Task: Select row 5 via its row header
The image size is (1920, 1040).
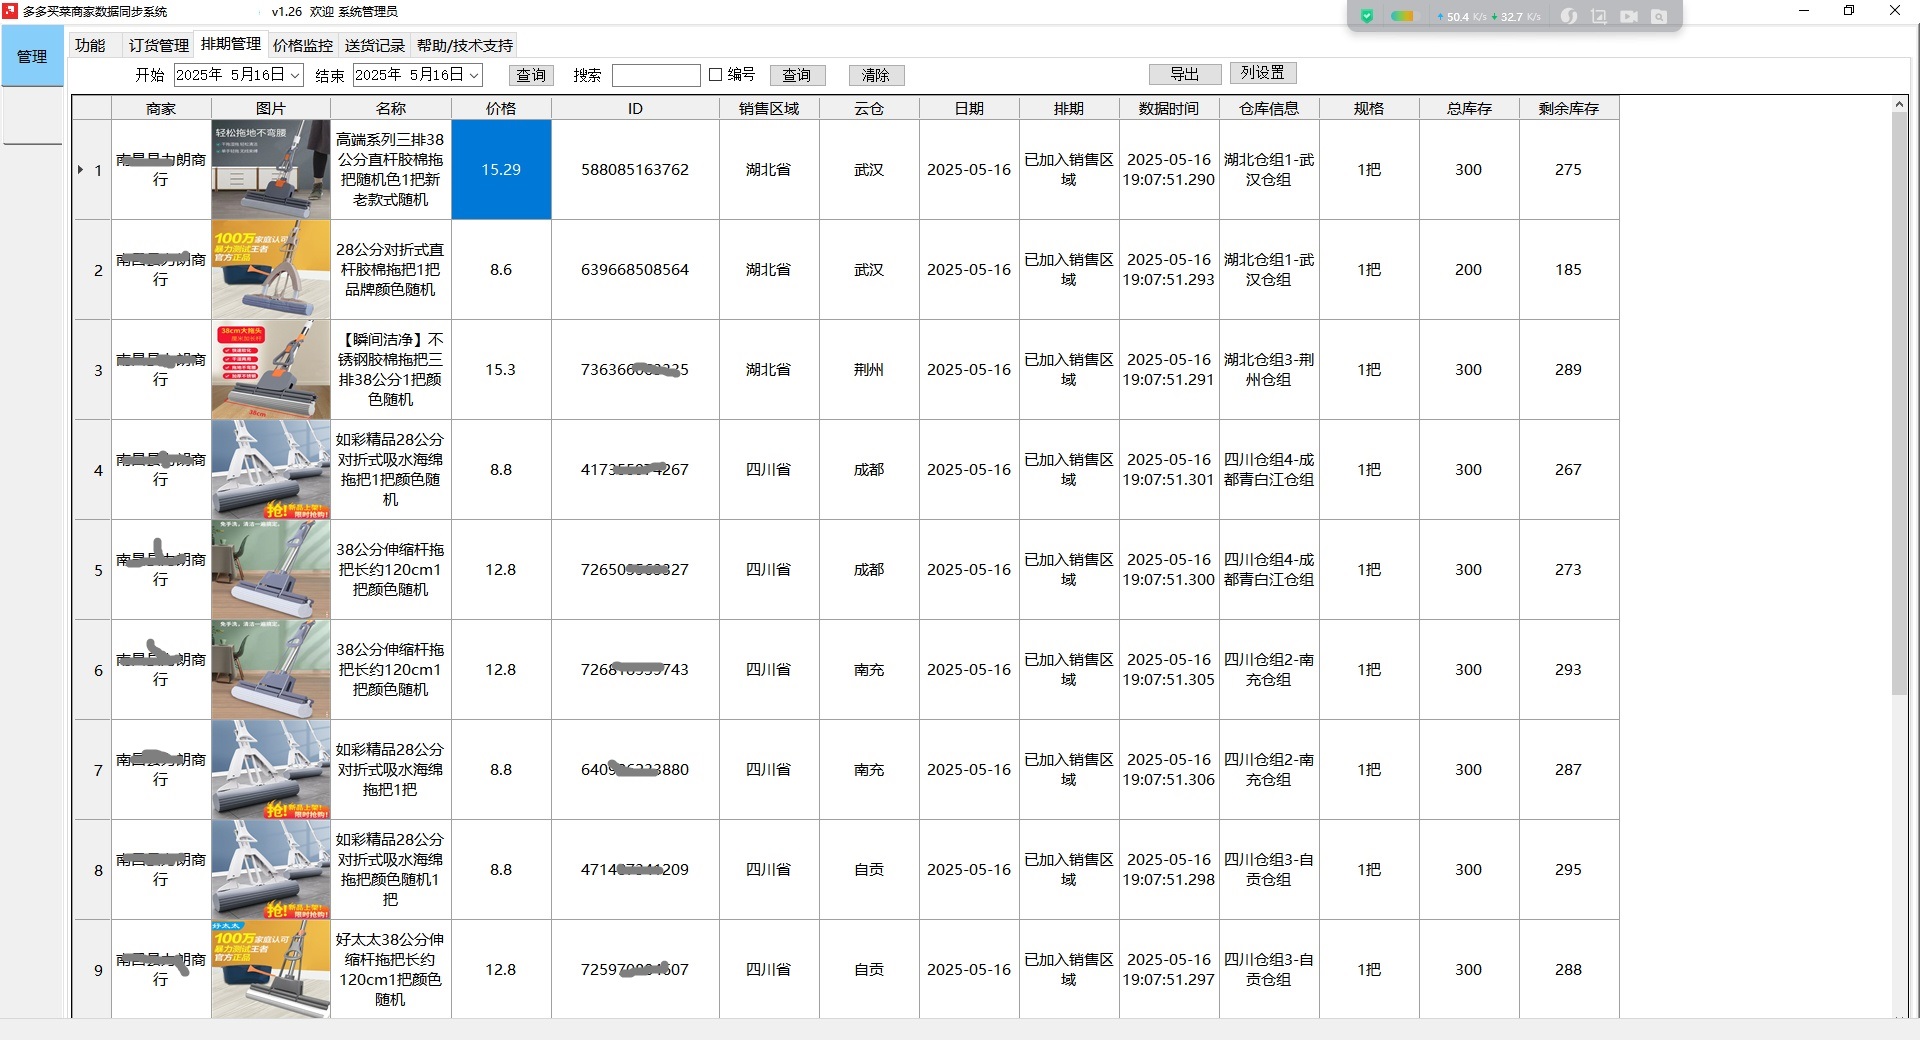Action: [x=91, y=570]
